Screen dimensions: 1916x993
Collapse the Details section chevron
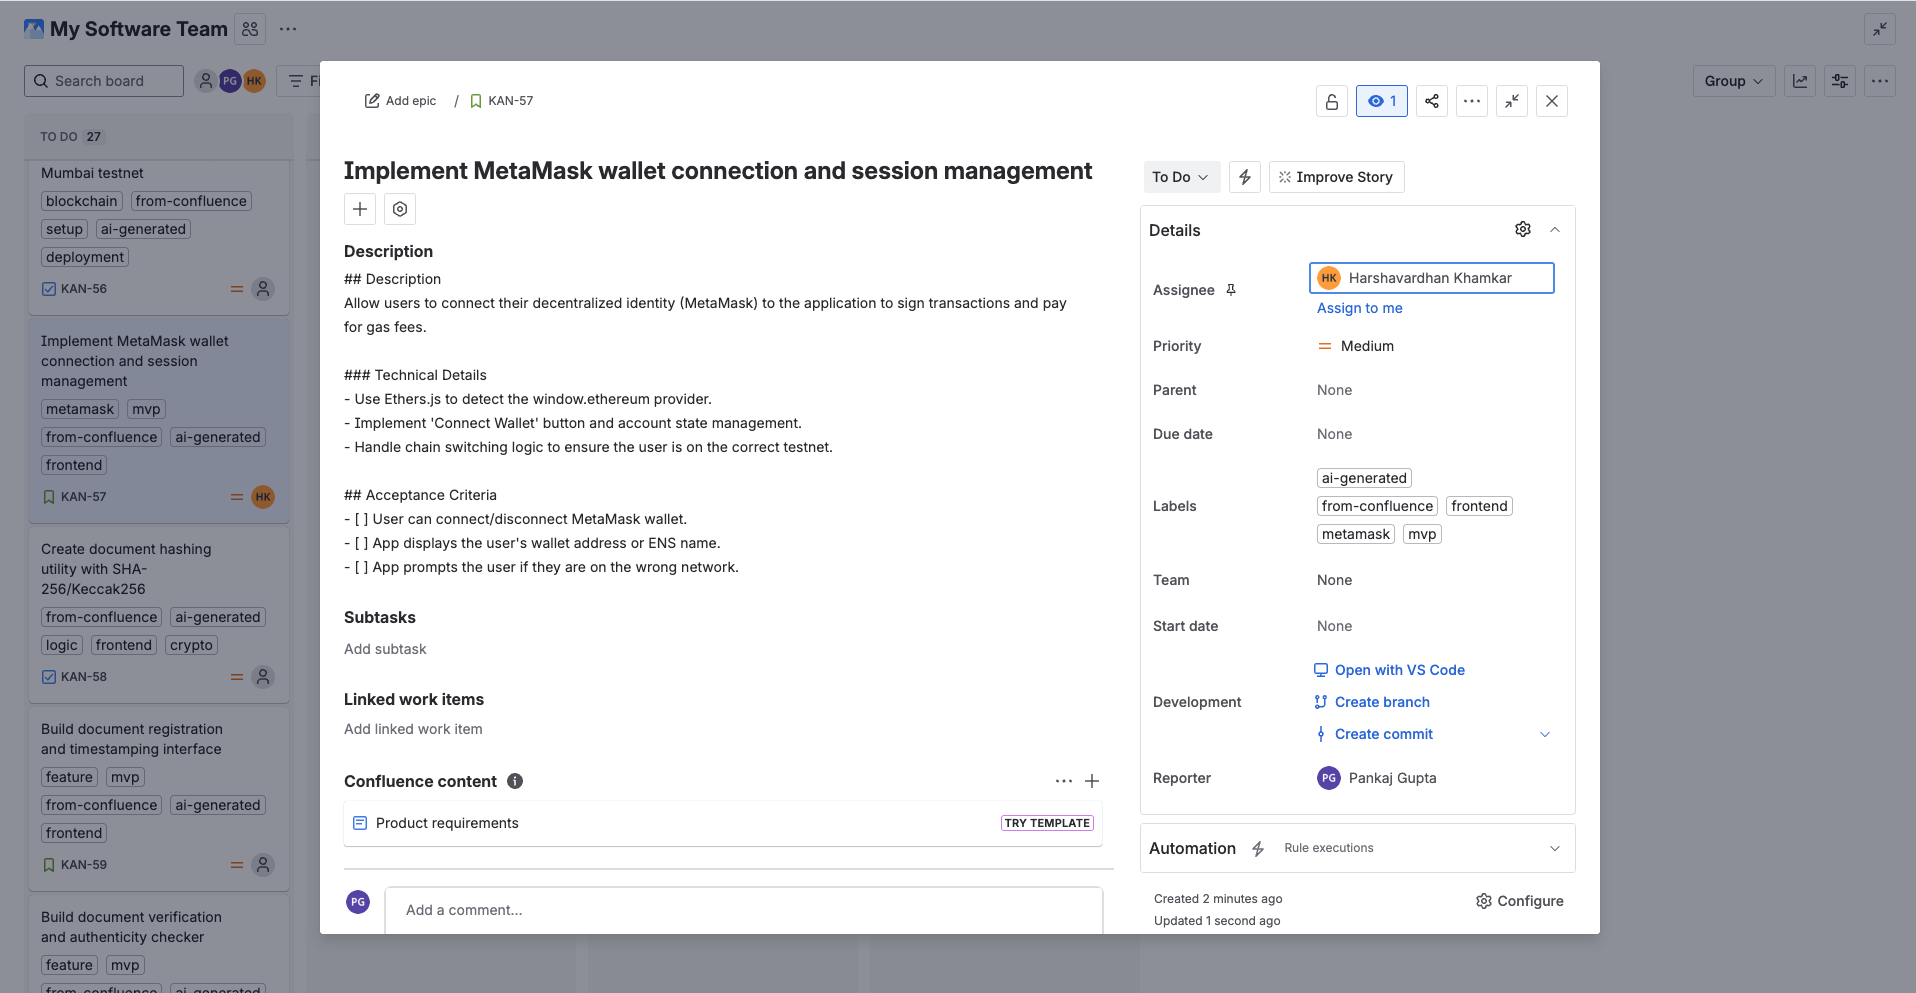[1555, 229]
